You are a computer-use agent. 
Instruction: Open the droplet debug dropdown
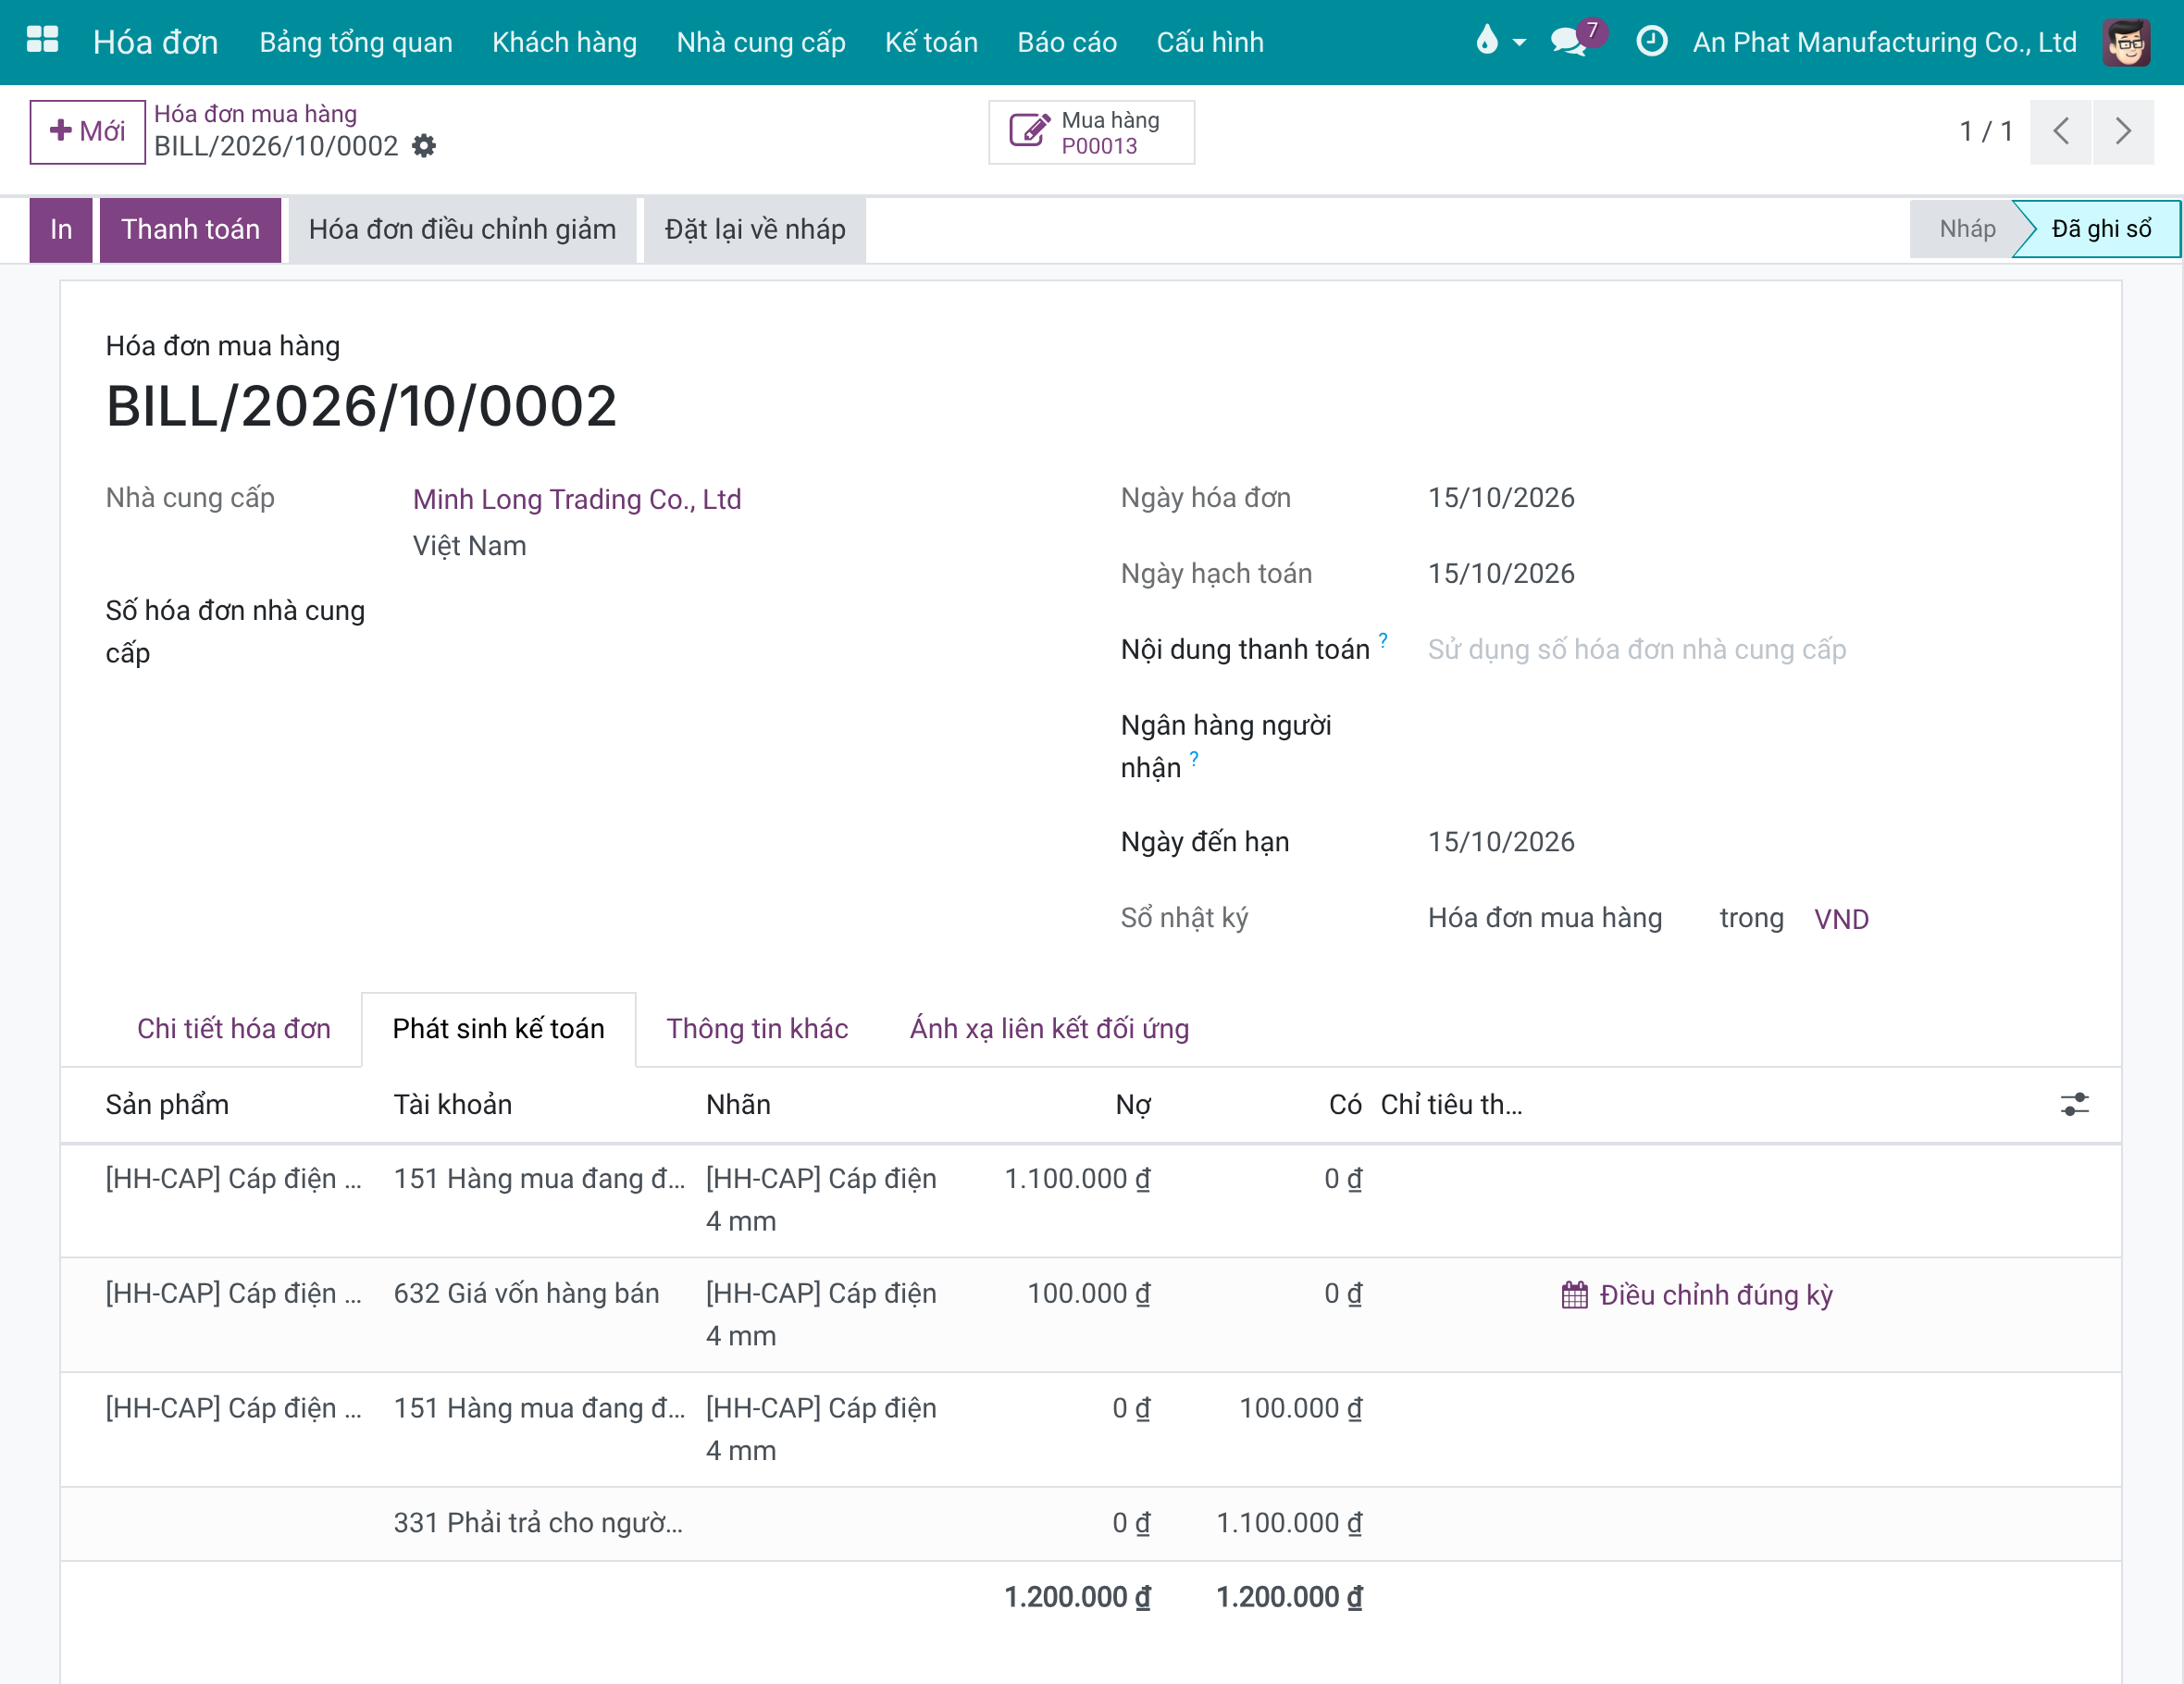[1499, 41]
